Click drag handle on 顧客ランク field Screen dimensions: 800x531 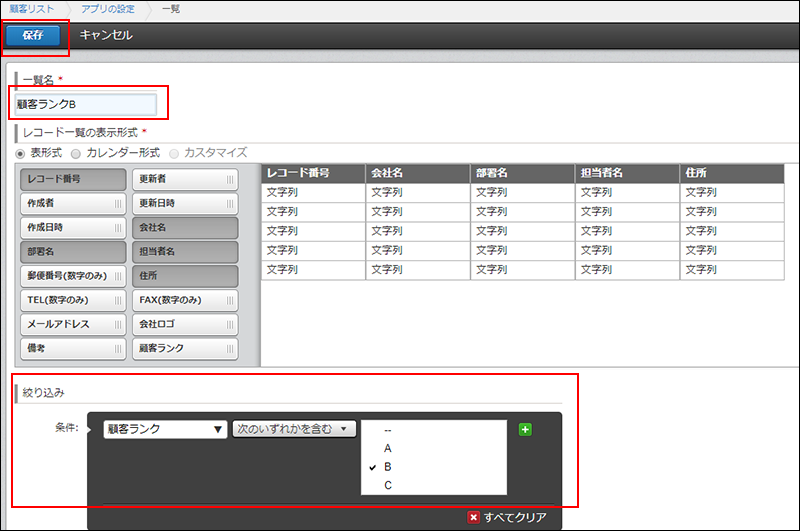[x=231, y=348]
